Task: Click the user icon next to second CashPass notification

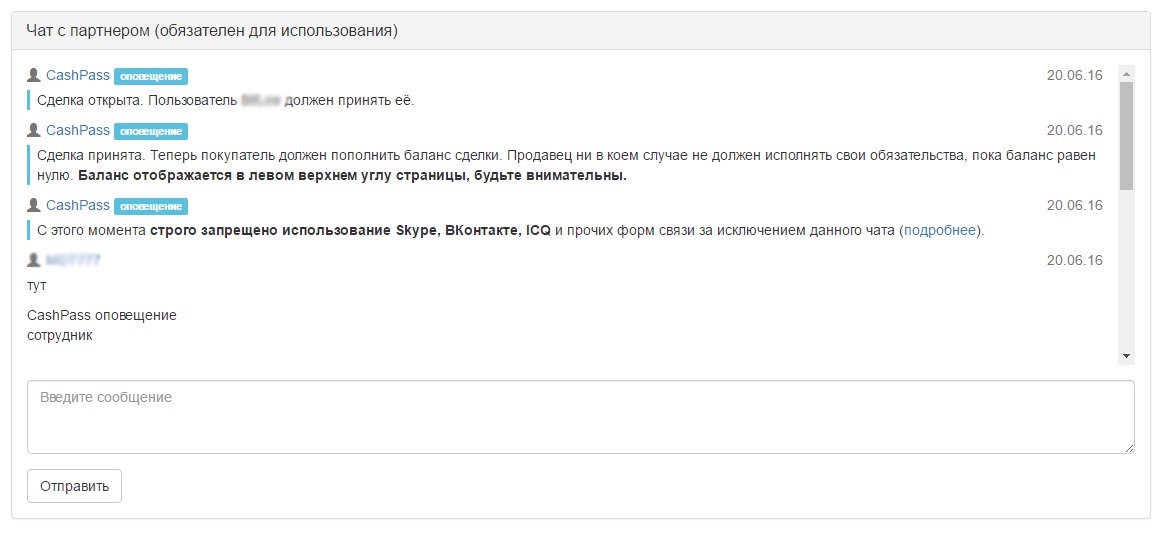Action: pos(33,130)
